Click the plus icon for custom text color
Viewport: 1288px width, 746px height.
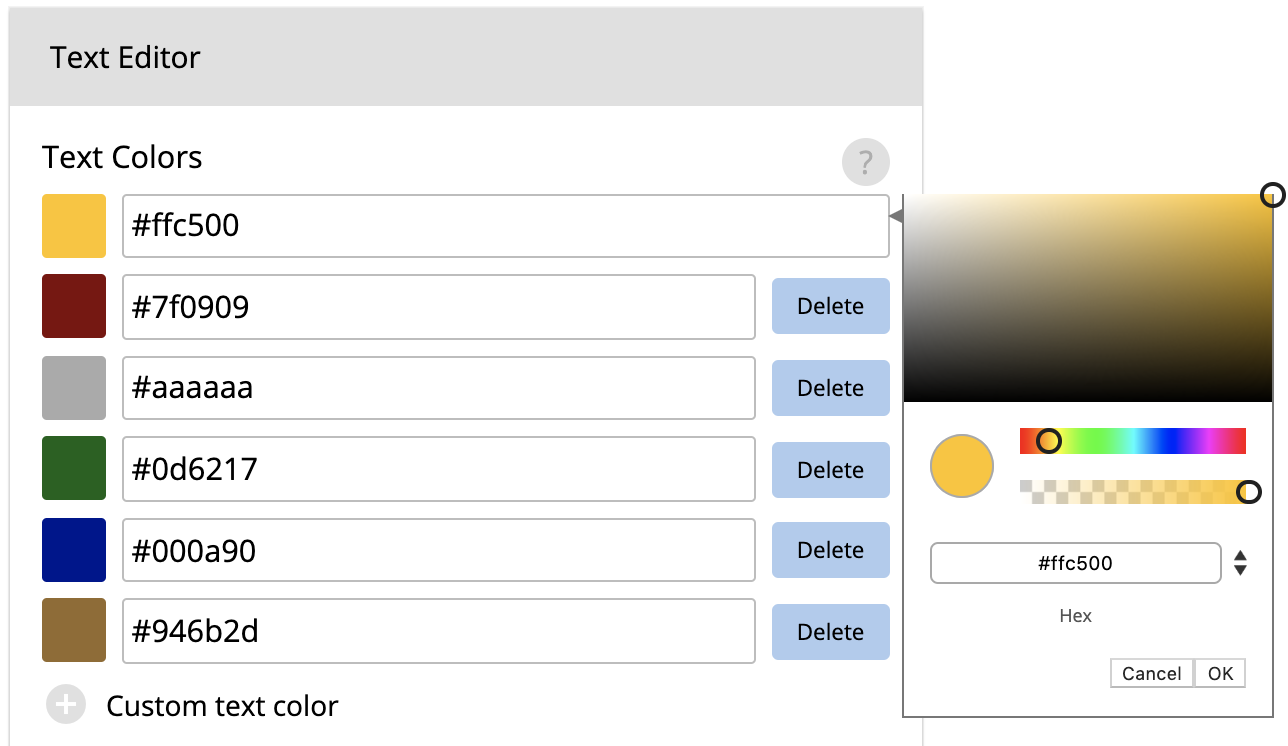pyautogui.click(x=66, y=705)
